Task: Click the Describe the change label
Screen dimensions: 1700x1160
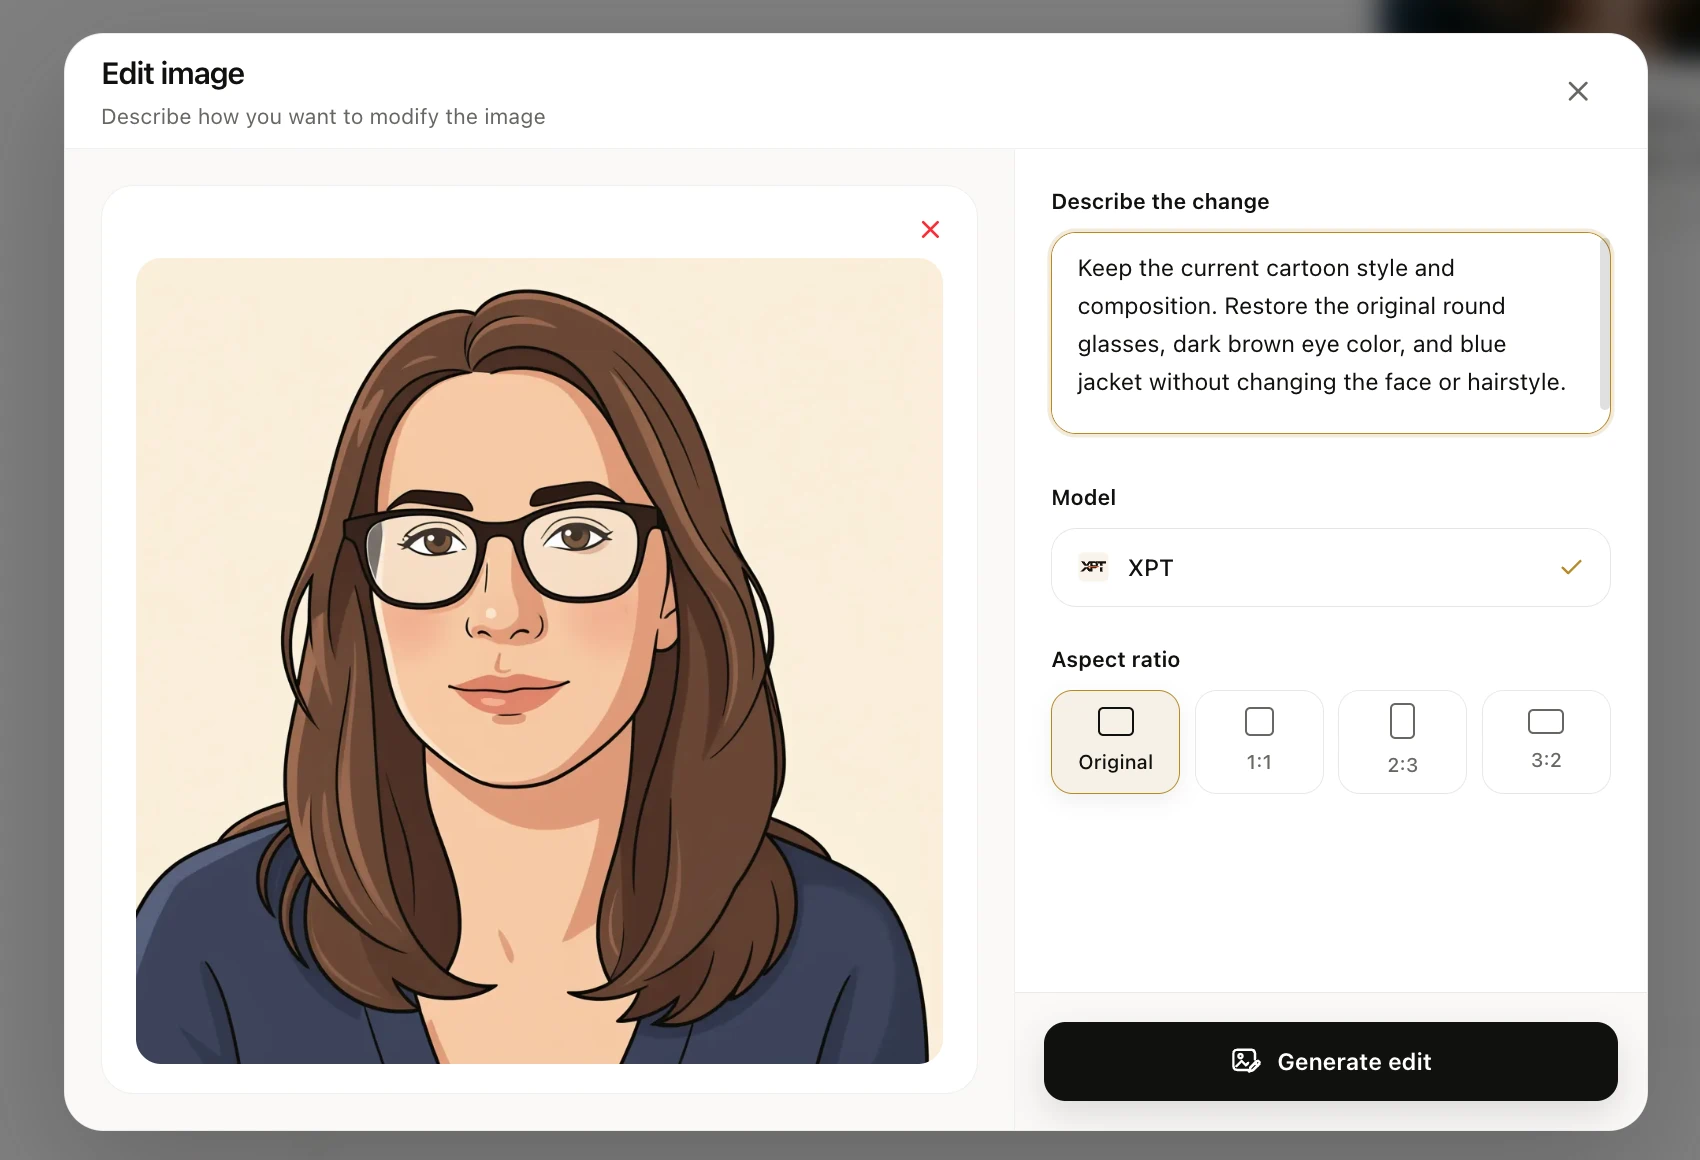Action: [x=1160, y=202]
